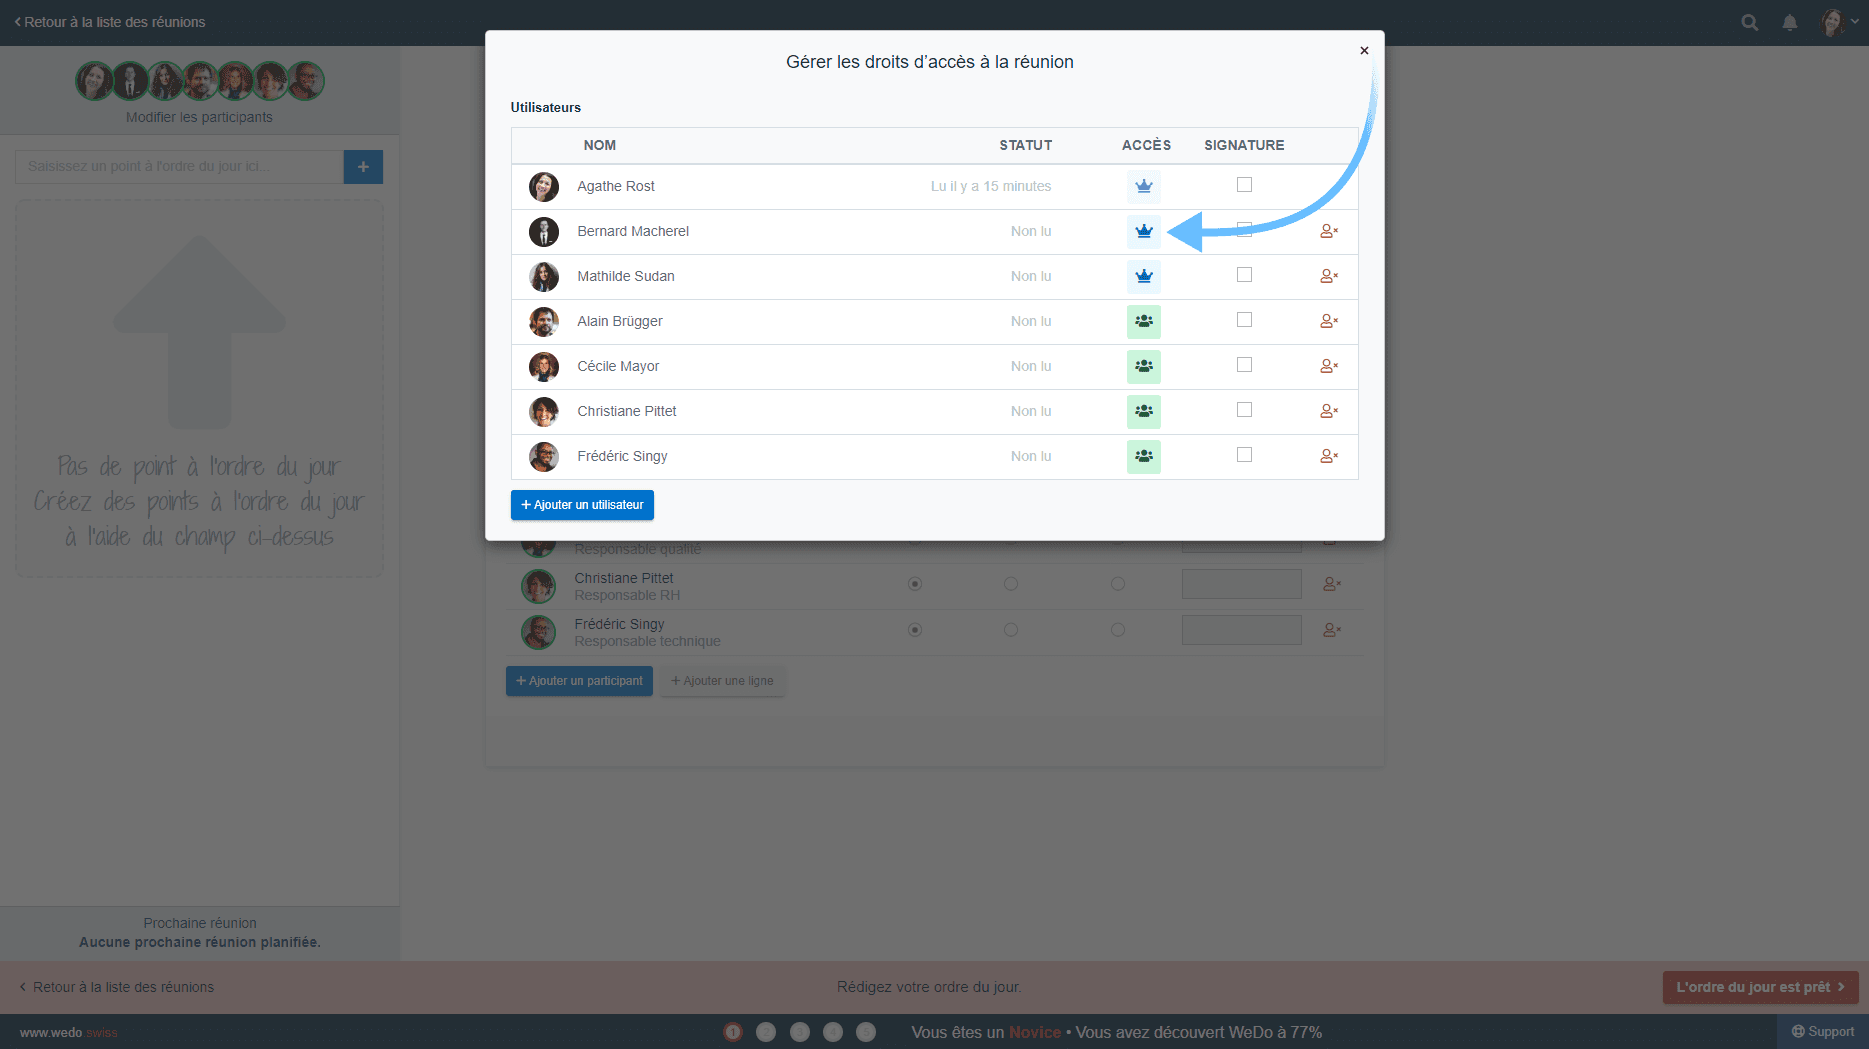Sort the user list by NOM column header
The height and width of the screenshot is (1049, 1869).
pyautogui.click(x=599, y=146)
